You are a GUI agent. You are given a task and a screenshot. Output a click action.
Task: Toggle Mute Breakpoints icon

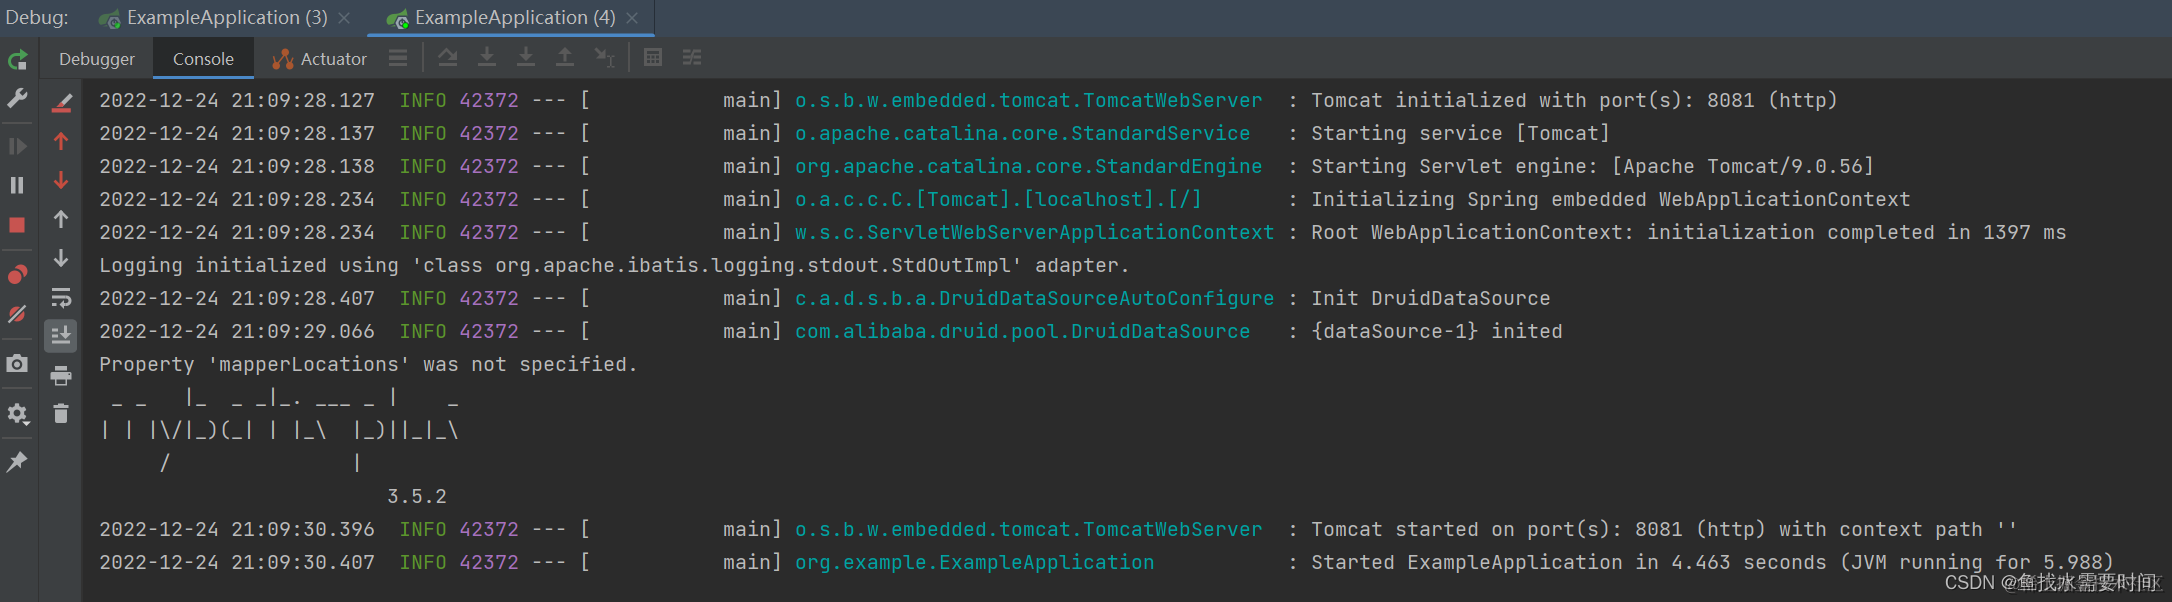(17, 314)
